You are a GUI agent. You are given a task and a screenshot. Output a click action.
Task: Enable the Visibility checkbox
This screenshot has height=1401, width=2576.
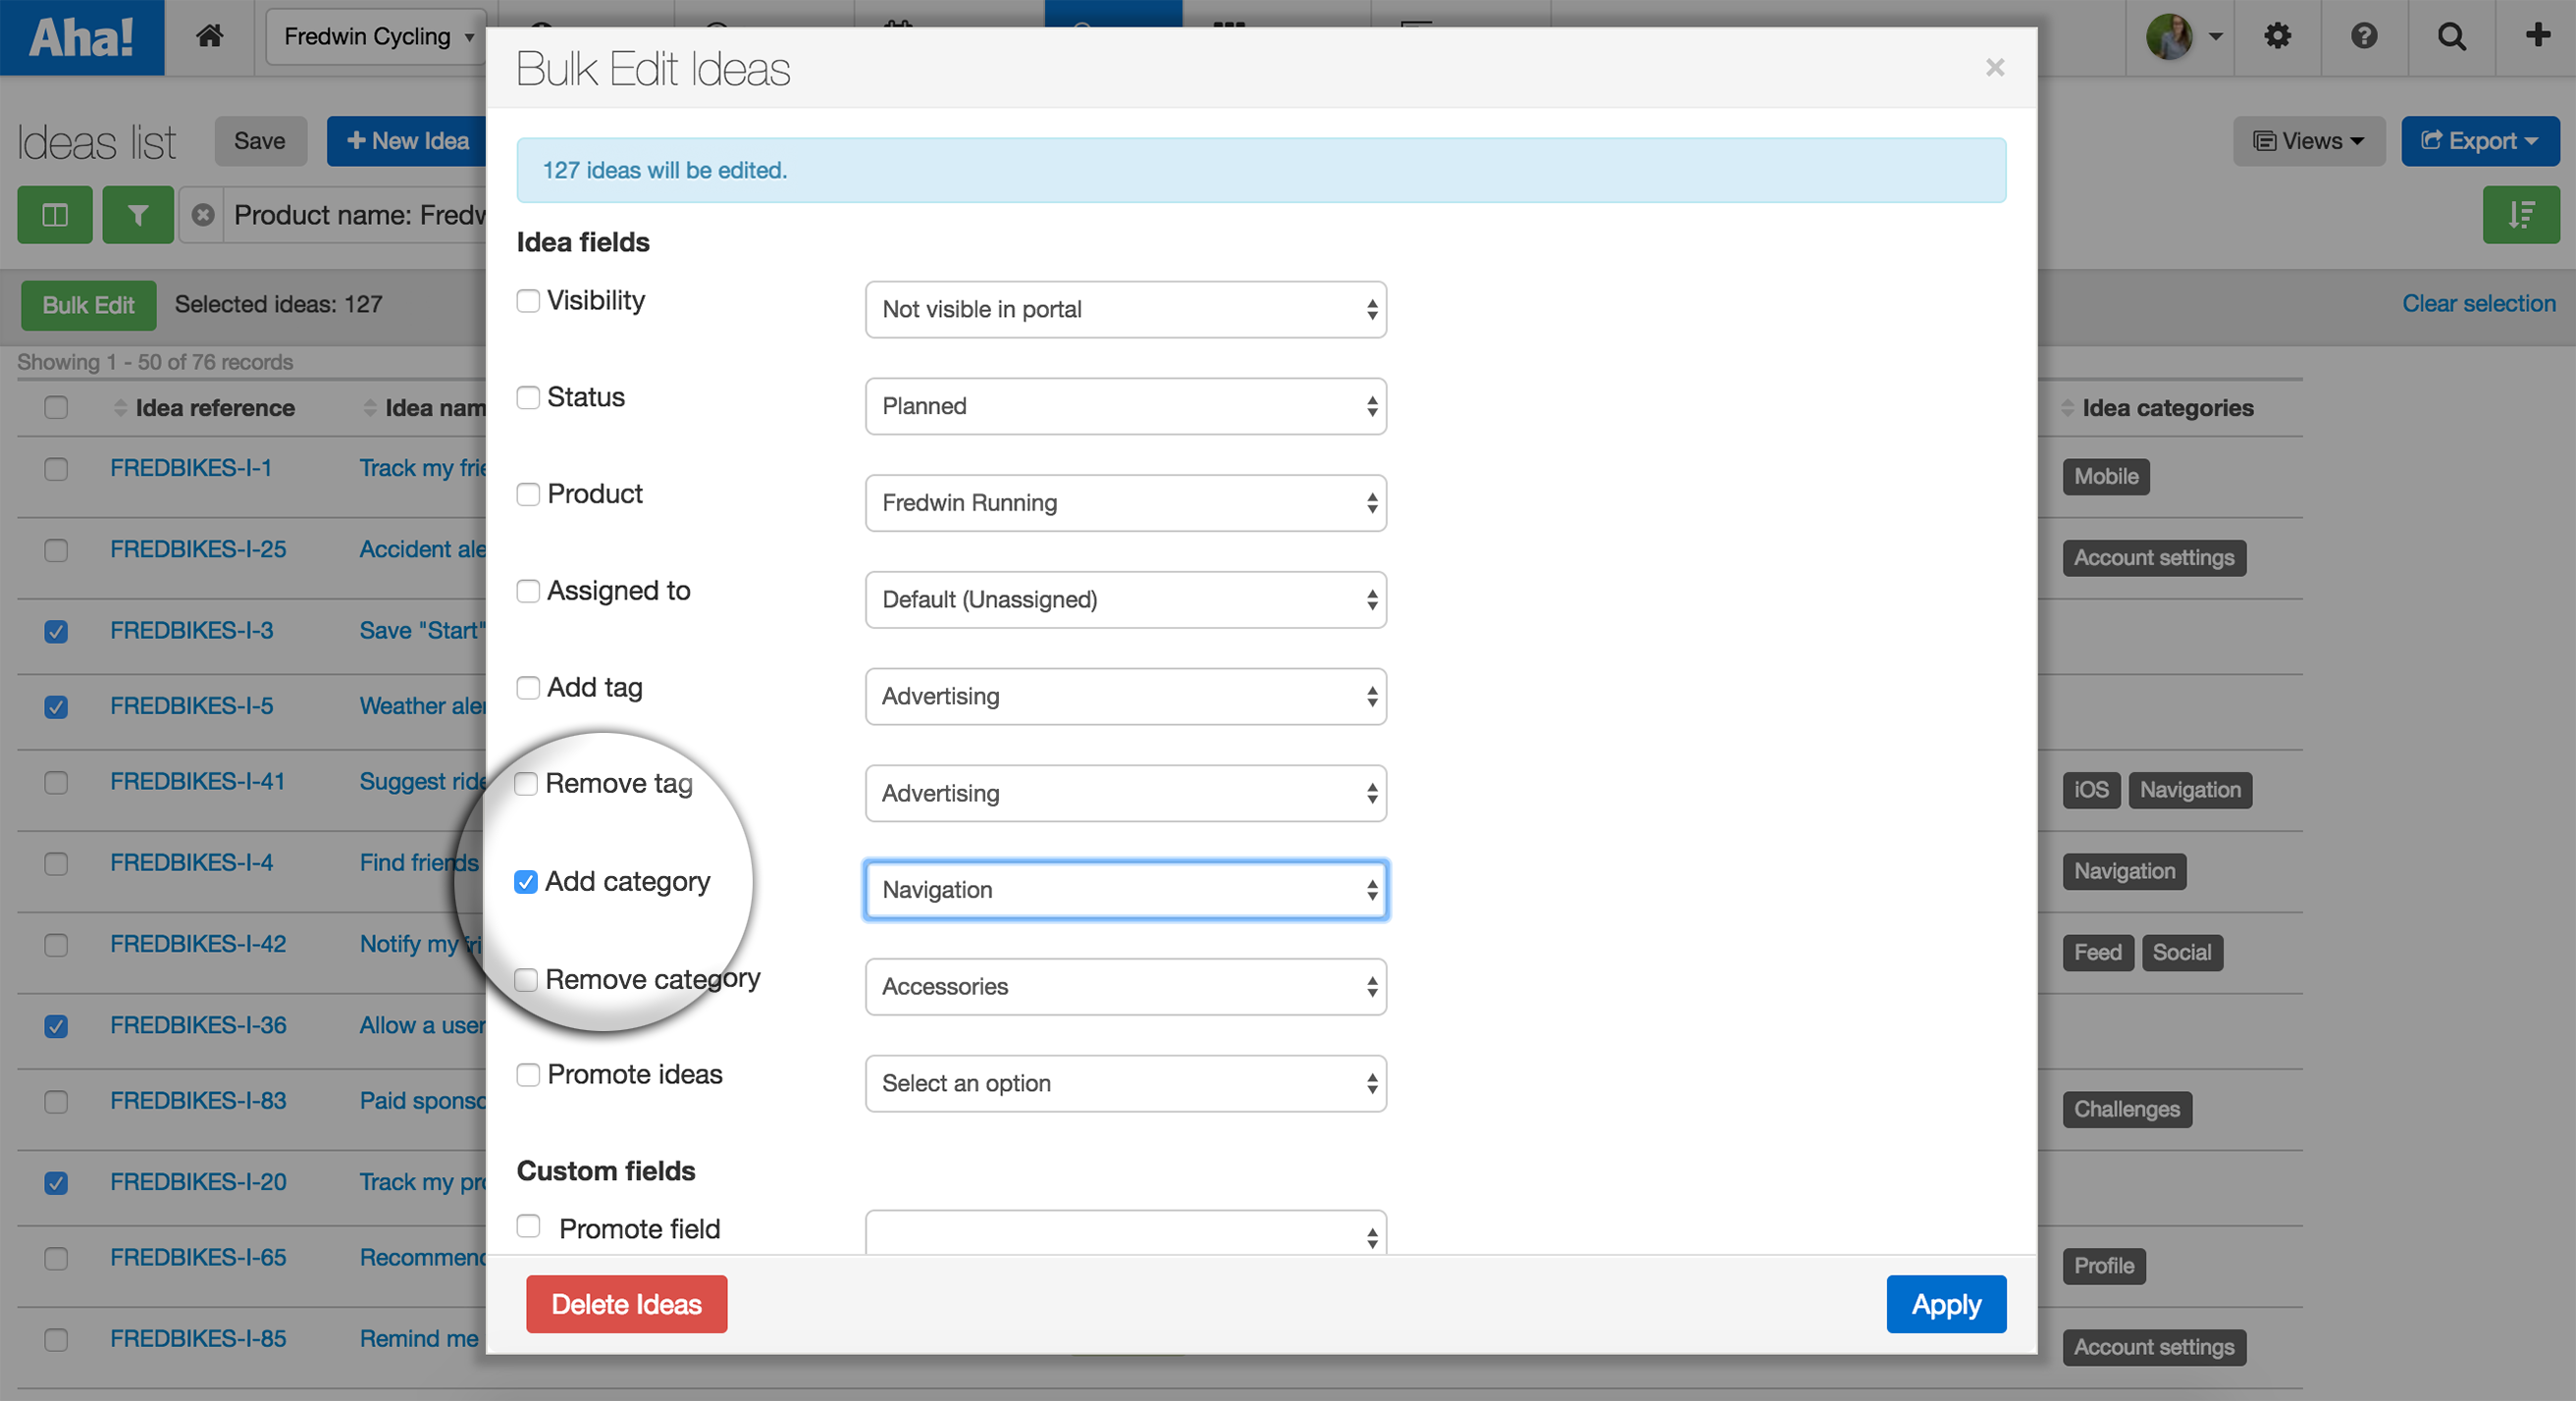528,300
